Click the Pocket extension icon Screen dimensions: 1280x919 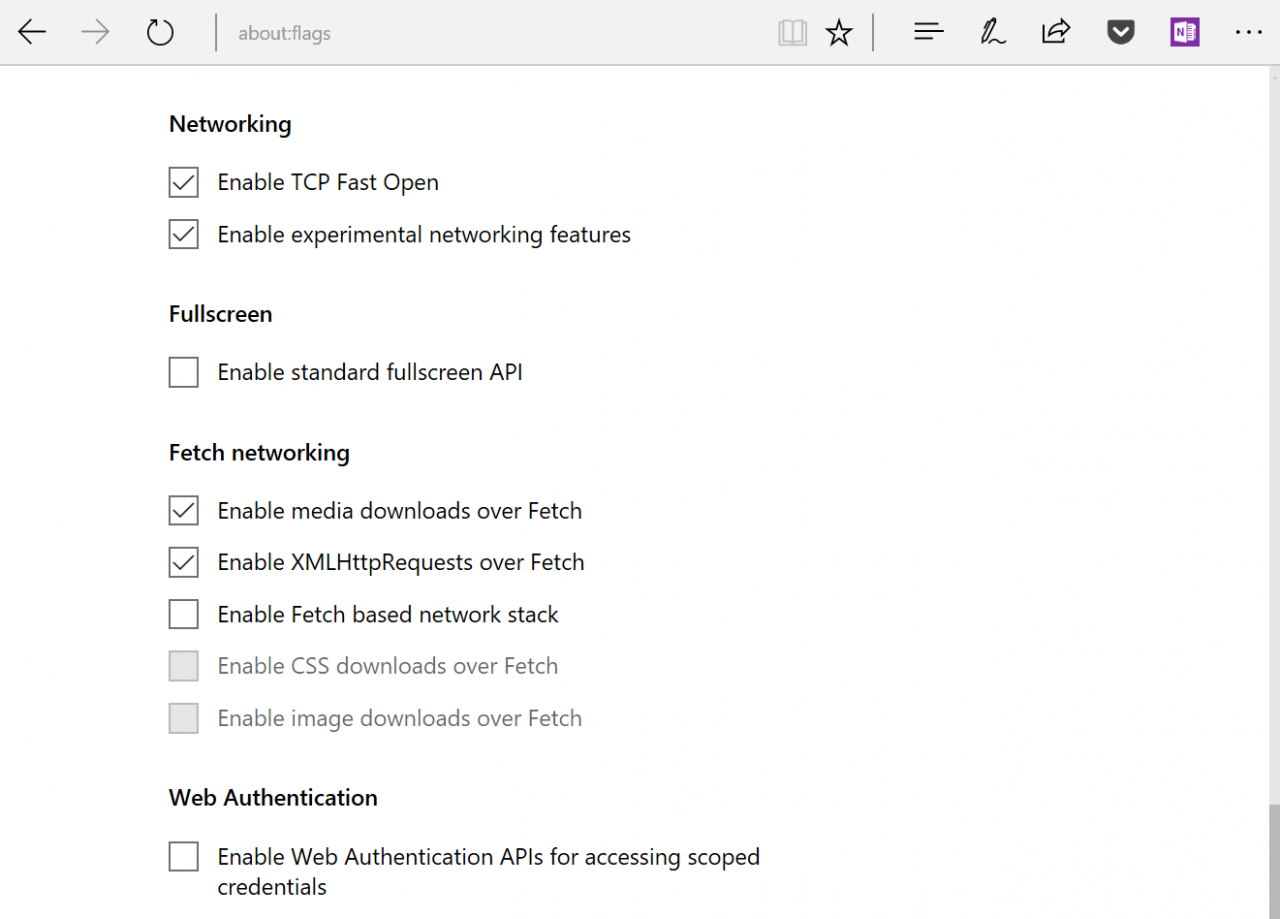(x=1120, y=33)
